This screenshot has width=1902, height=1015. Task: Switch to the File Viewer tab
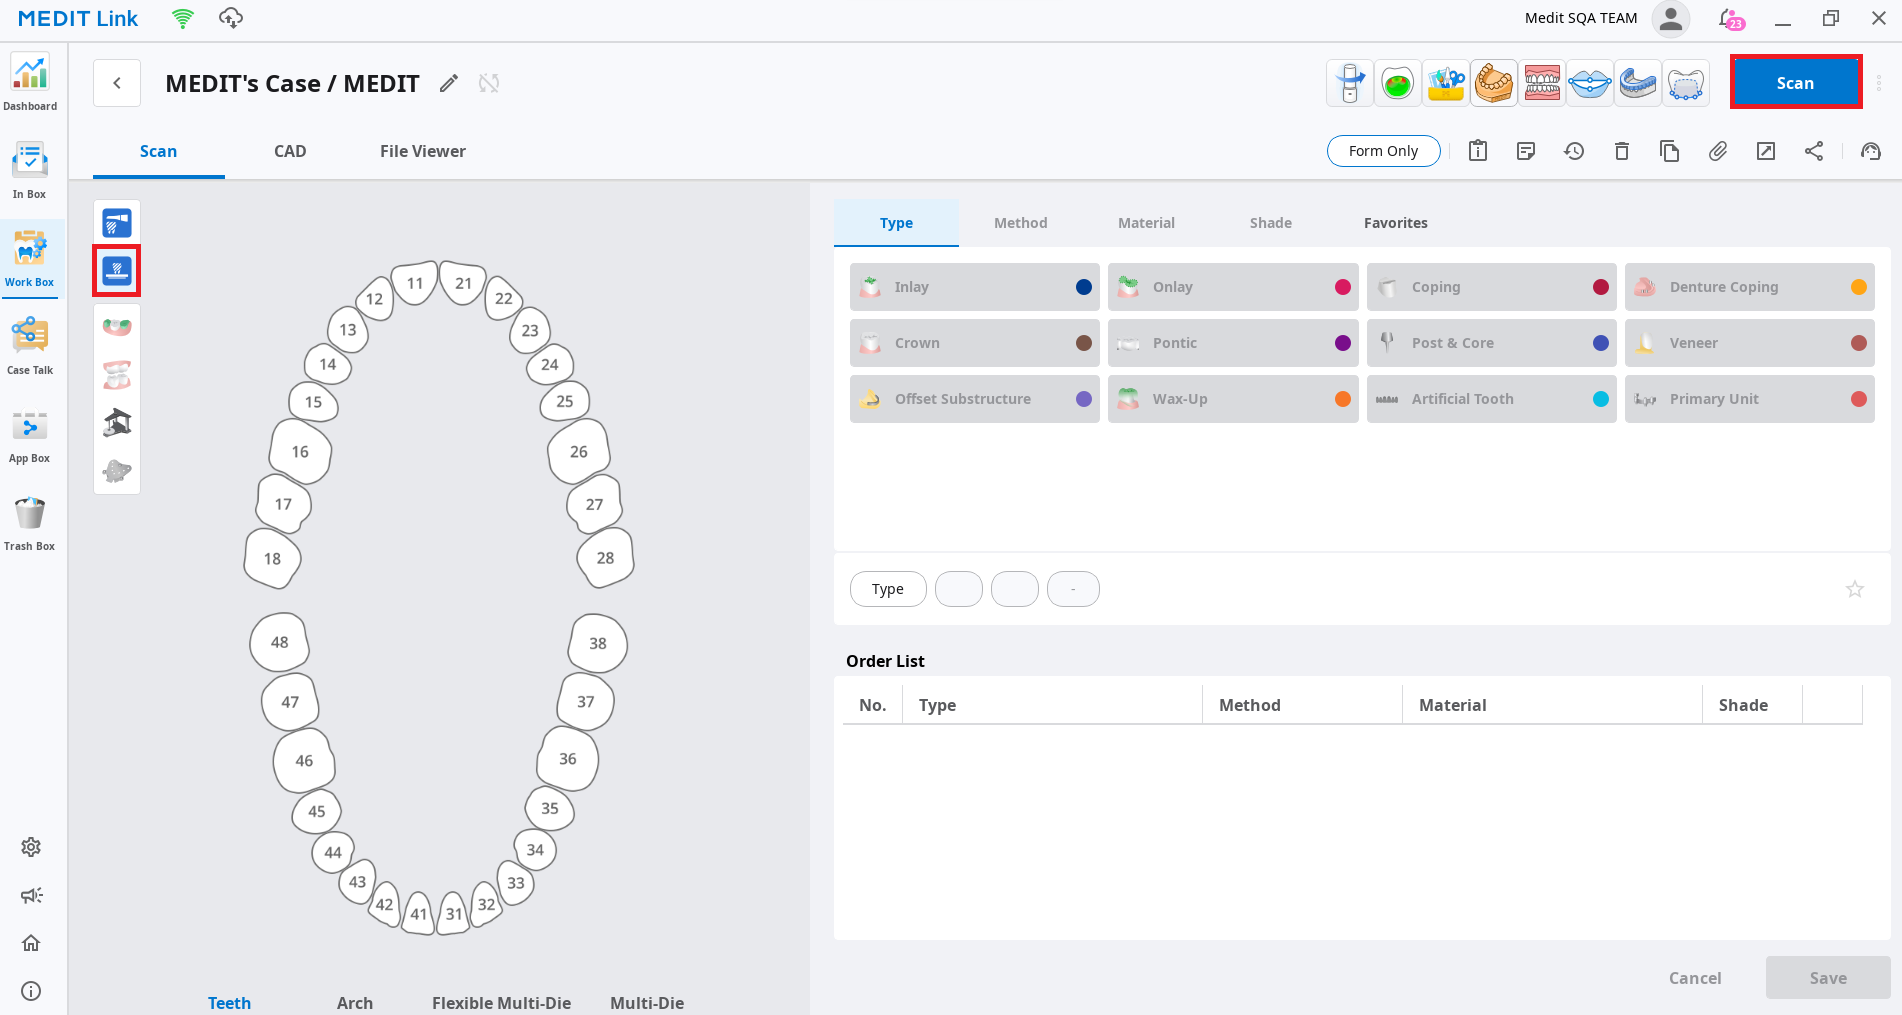click(423, 151)
